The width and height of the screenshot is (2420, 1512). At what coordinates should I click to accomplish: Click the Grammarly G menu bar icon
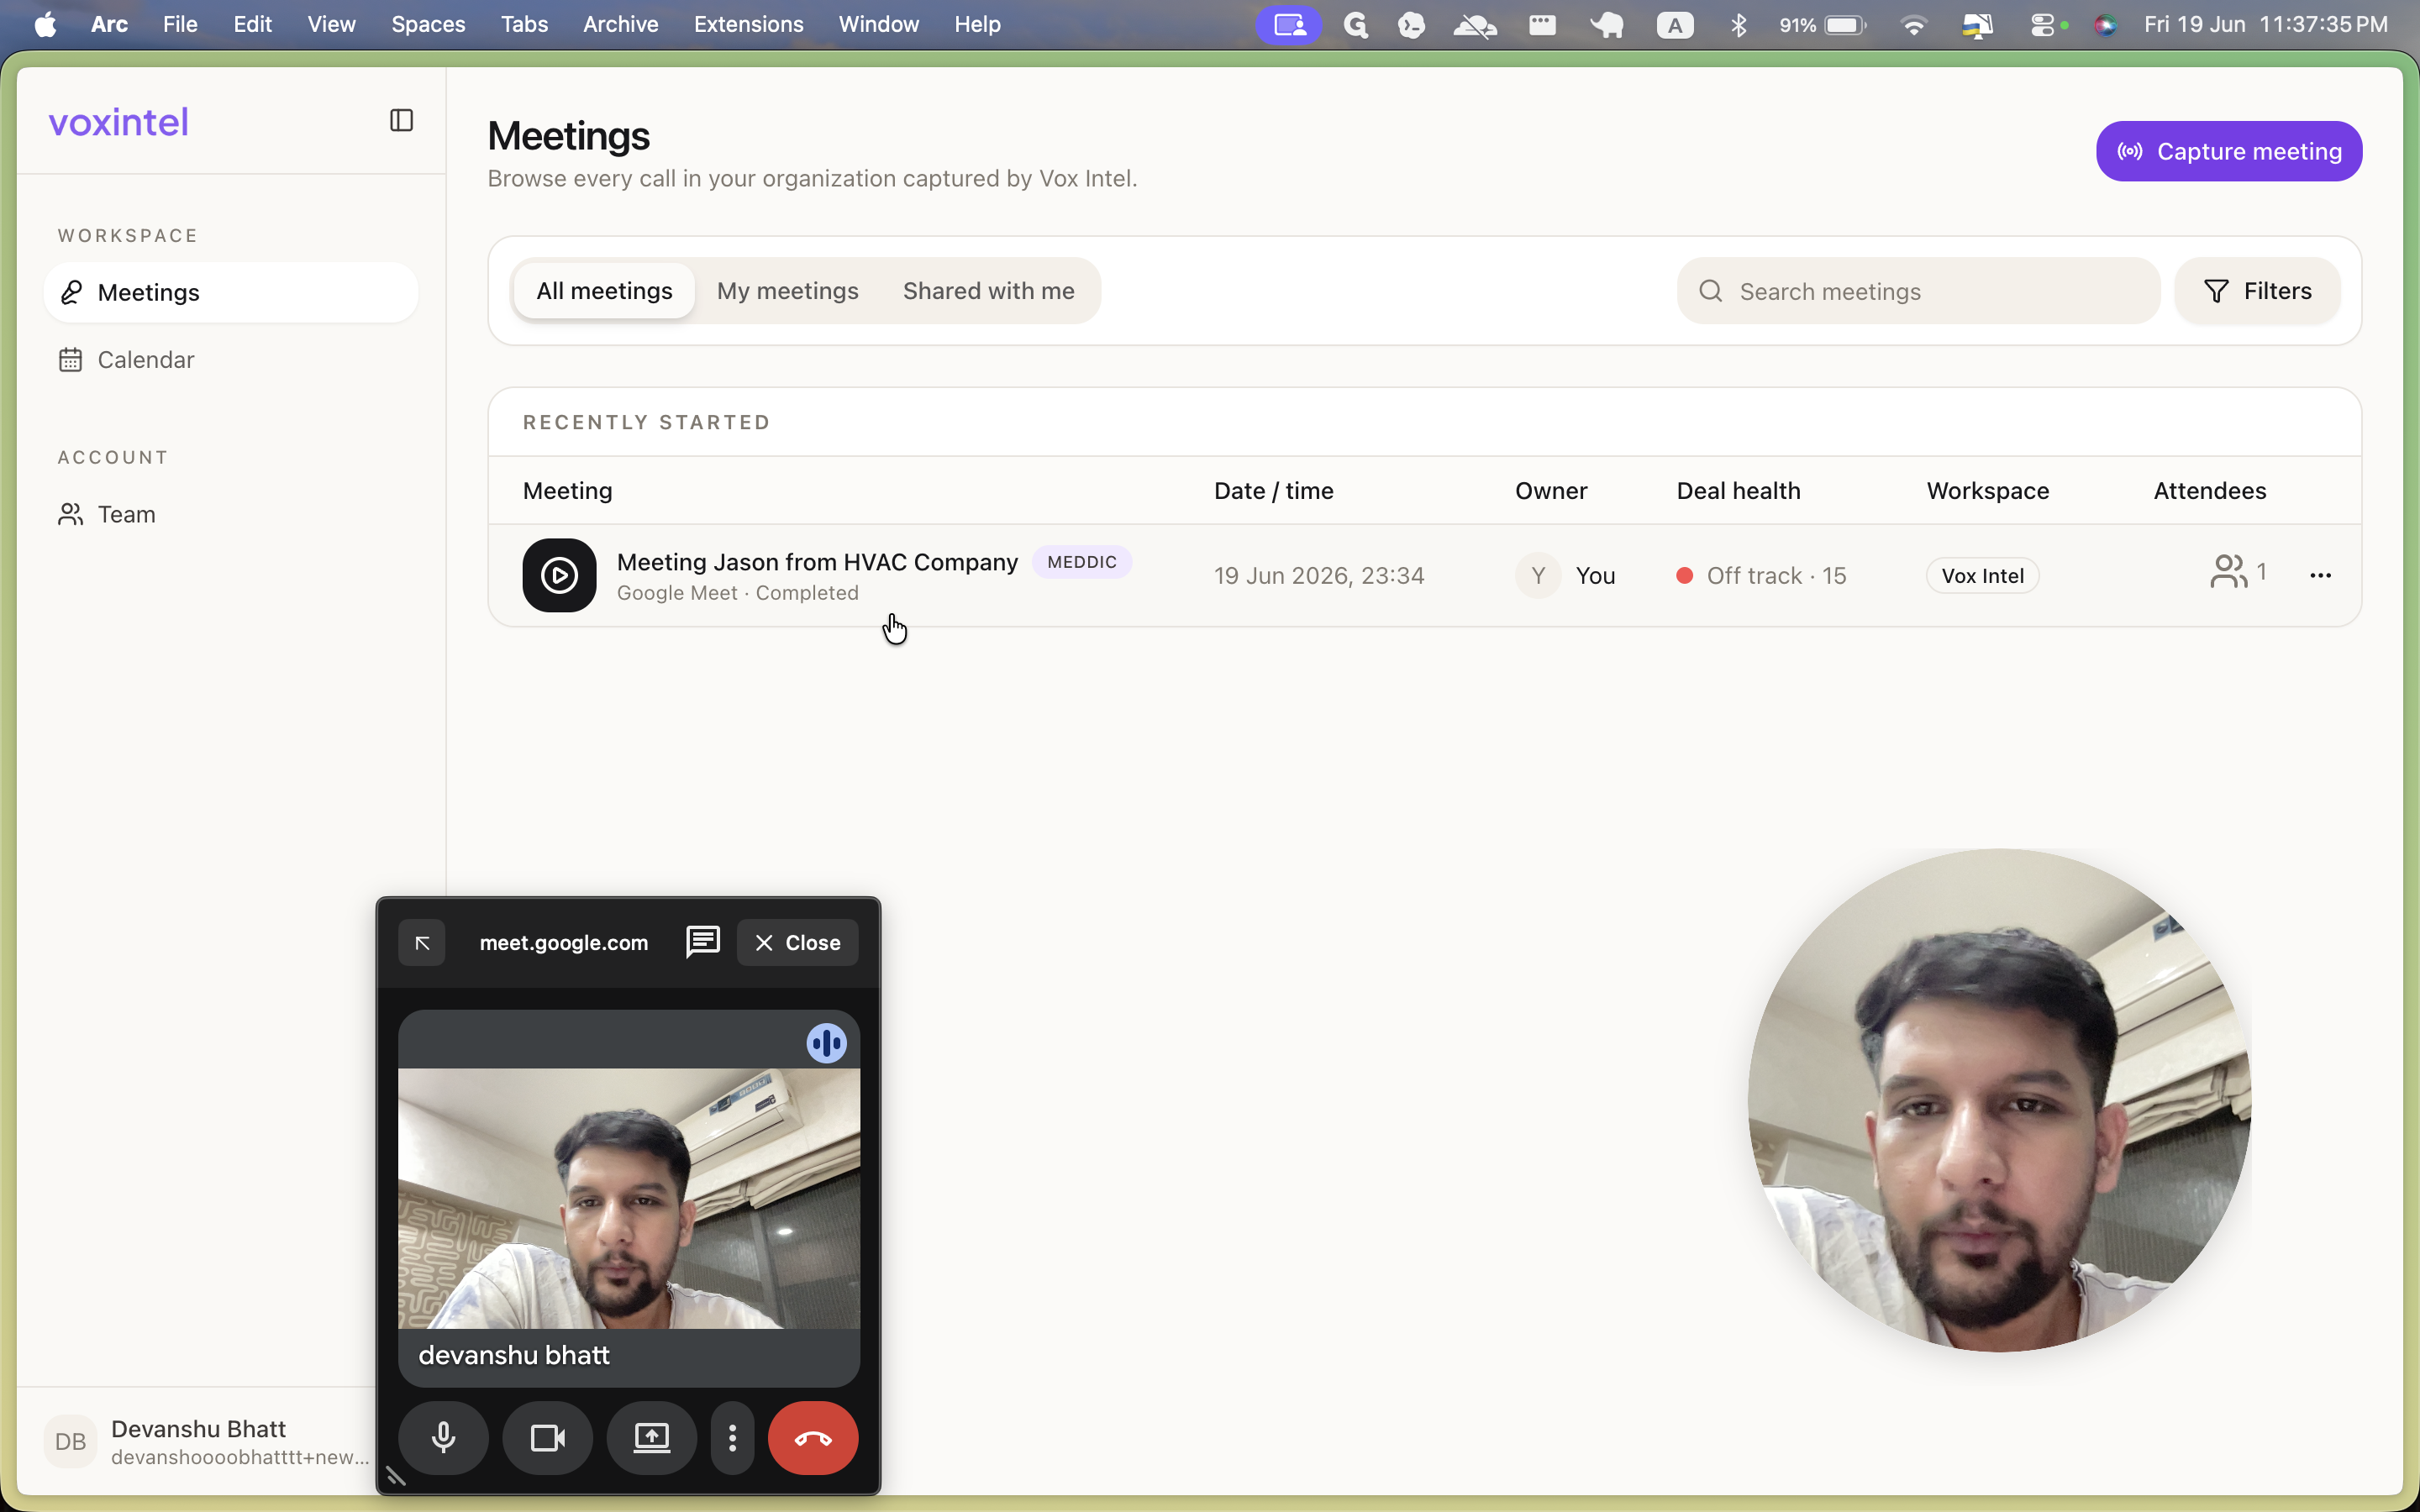(1356, 25)
